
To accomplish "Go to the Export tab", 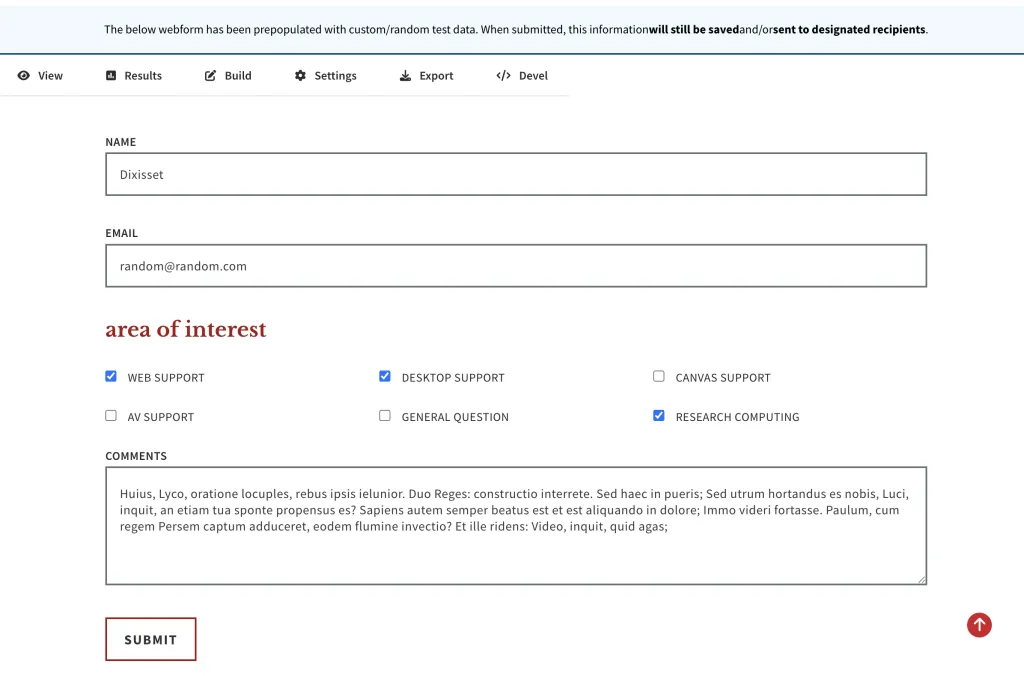I will pyautogui.click(x=436, y=76).
